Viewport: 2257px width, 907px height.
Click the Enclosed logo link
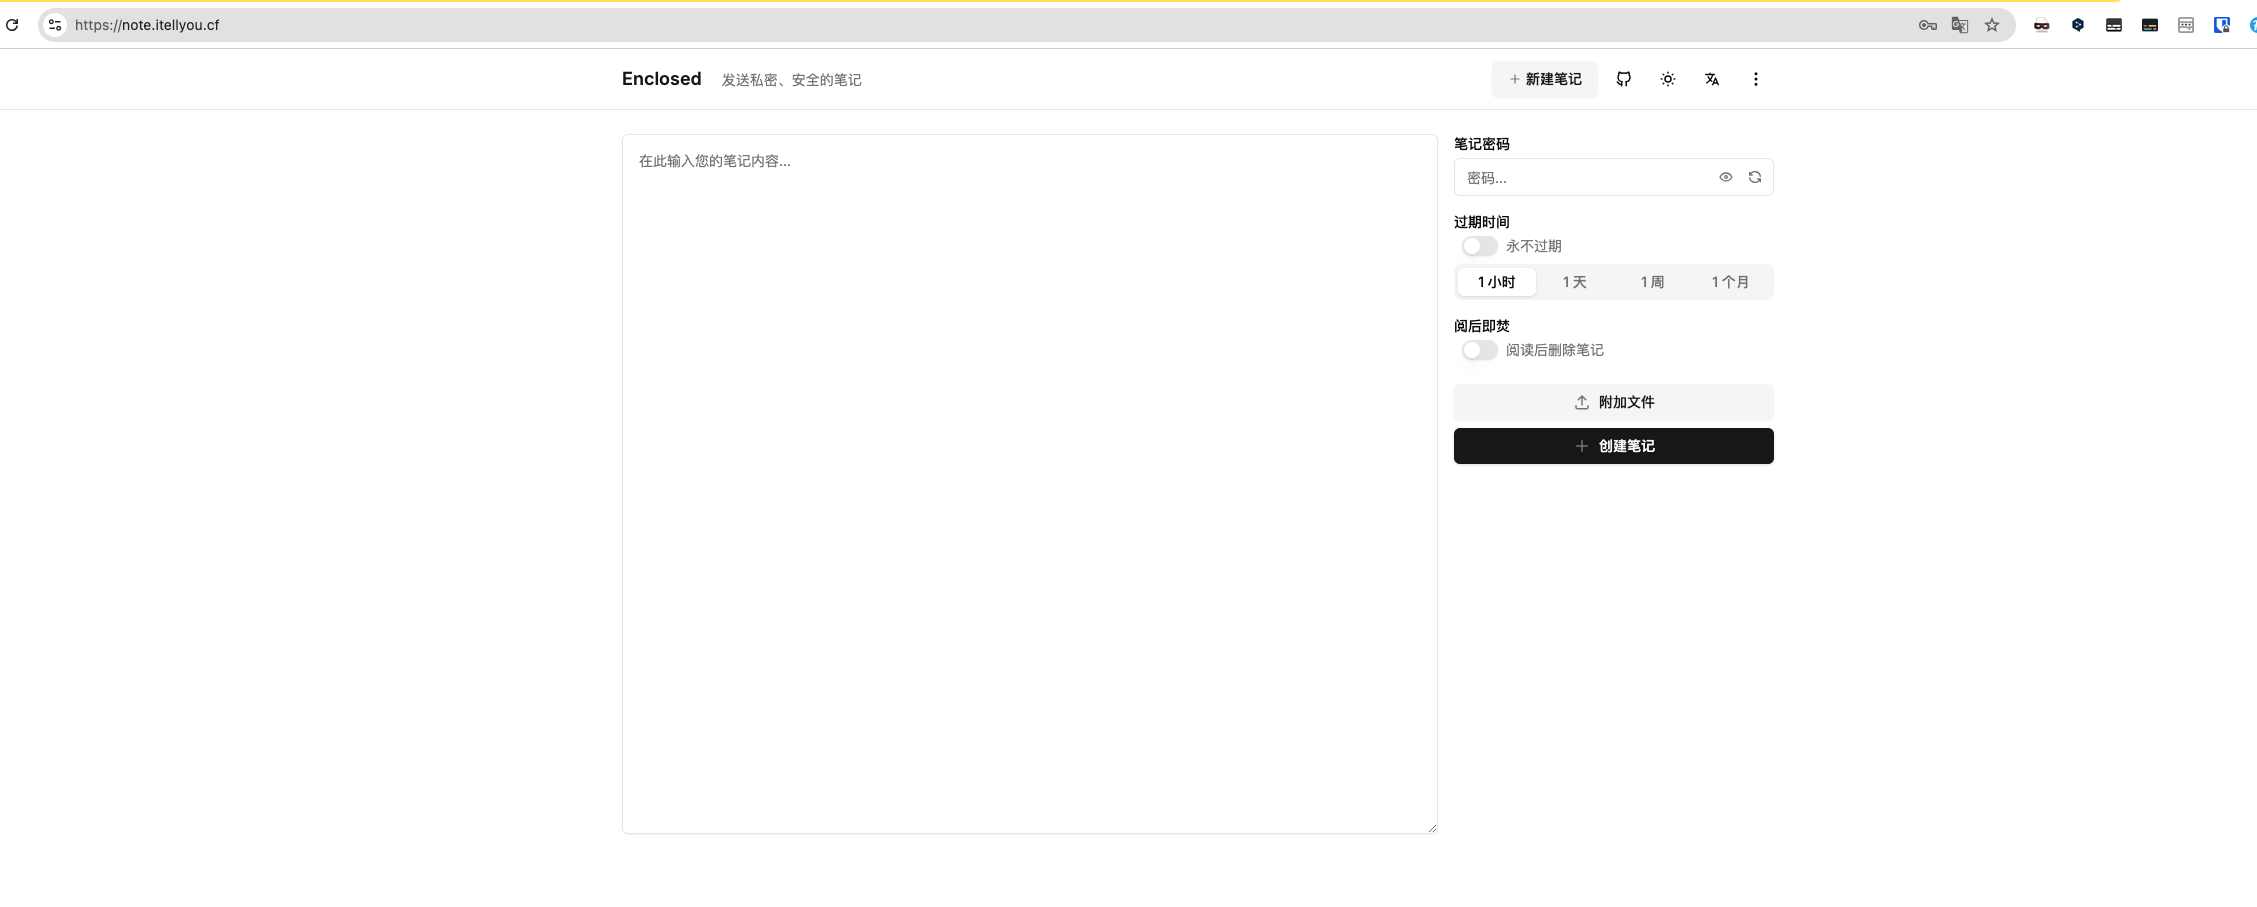(x=661, y=79)
